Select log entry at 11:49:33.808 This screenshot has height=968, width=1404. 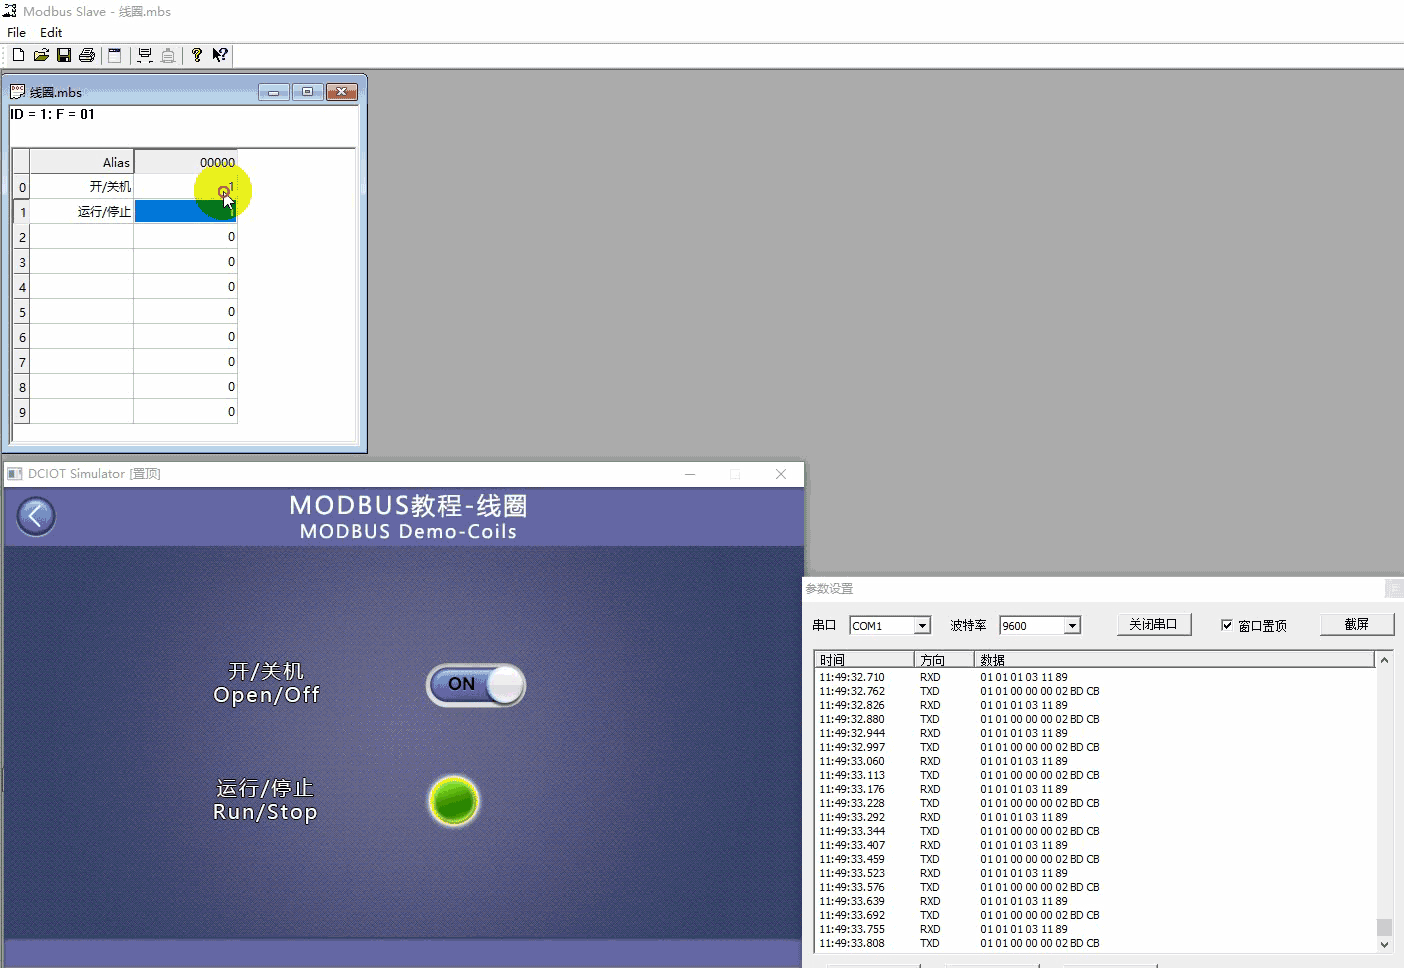[x=1095, y=943]
